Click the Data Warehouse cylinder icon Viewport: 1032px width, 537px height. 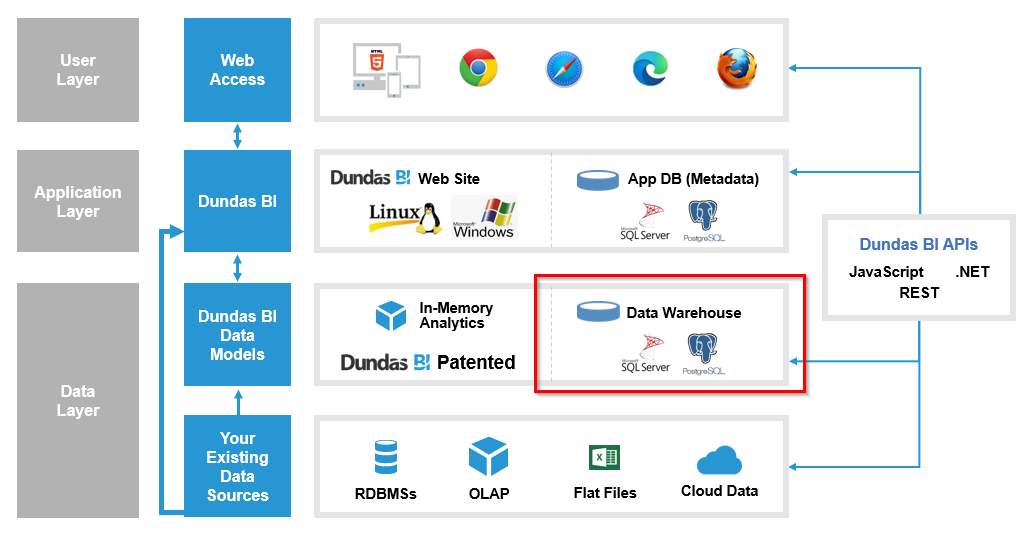598,311
